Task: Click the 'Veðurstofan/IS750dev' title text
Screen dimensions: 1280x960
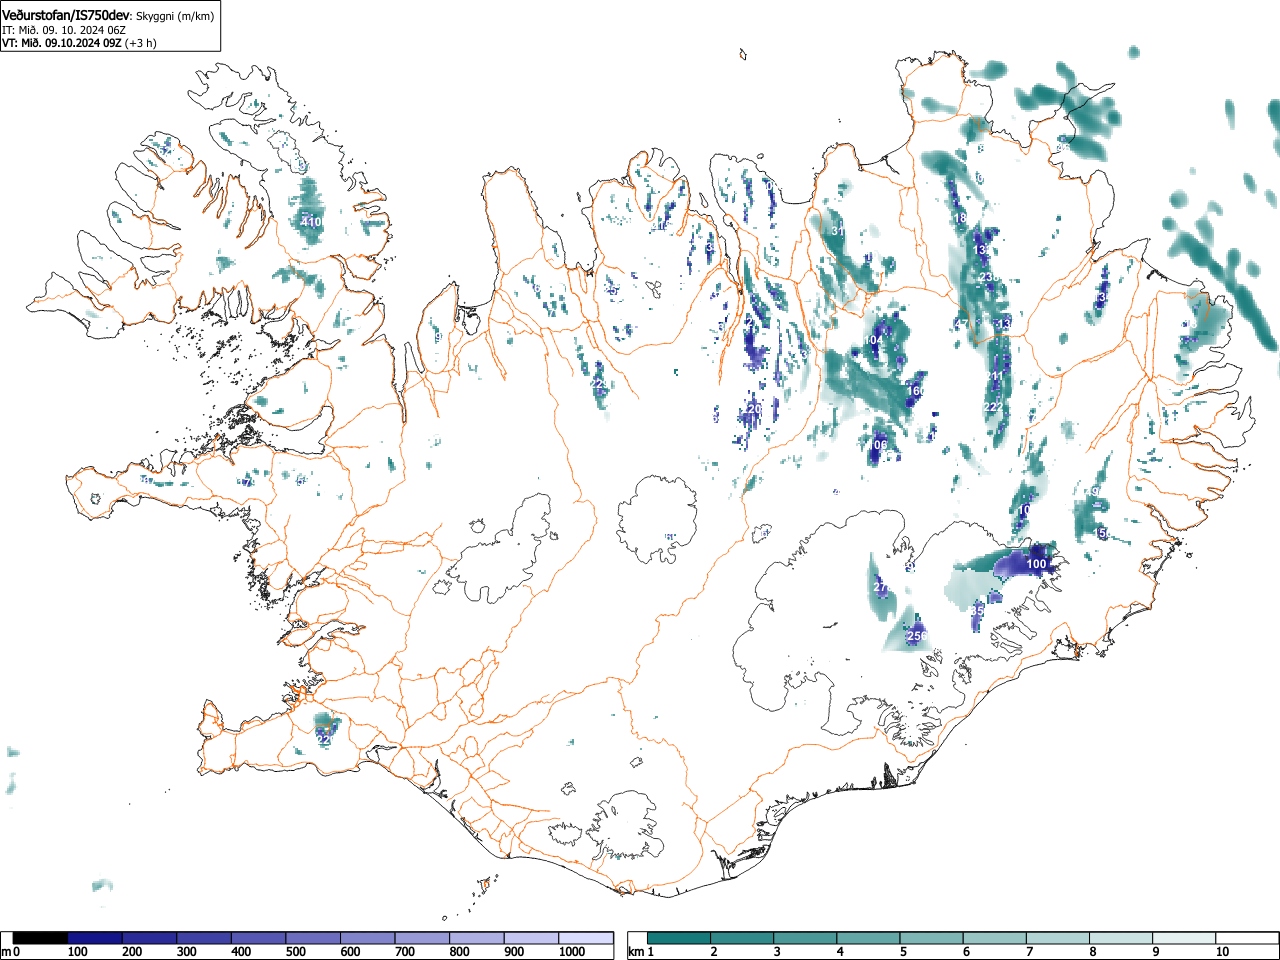Action: 66,16
